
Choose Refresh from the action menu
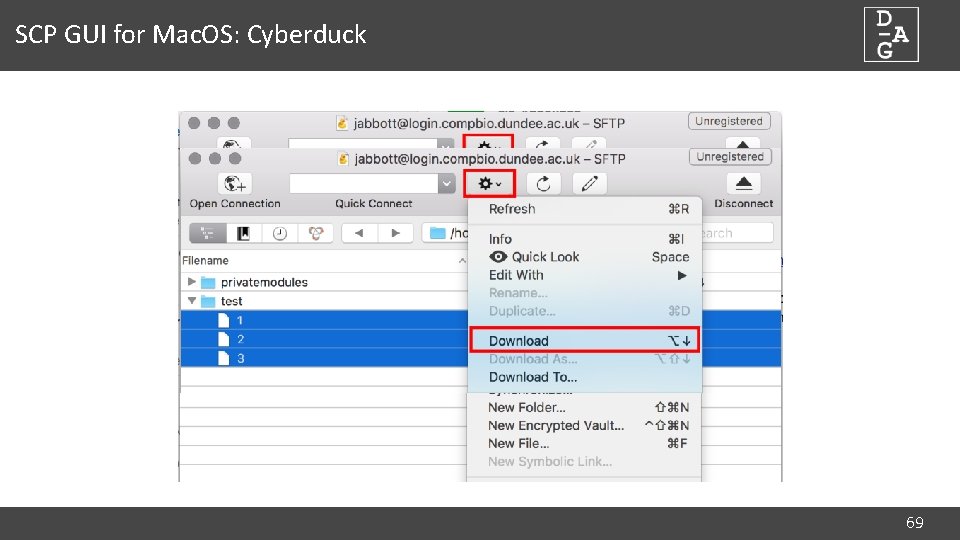[x=584, y=209]
